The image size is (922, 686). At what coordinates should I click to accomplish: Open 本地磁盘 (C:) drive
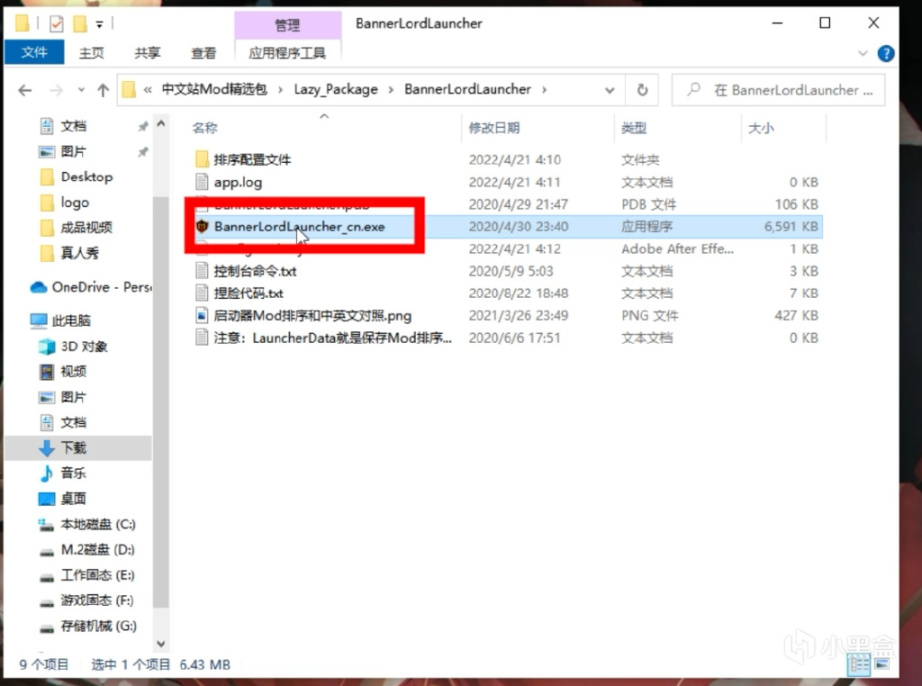point(98,524)
